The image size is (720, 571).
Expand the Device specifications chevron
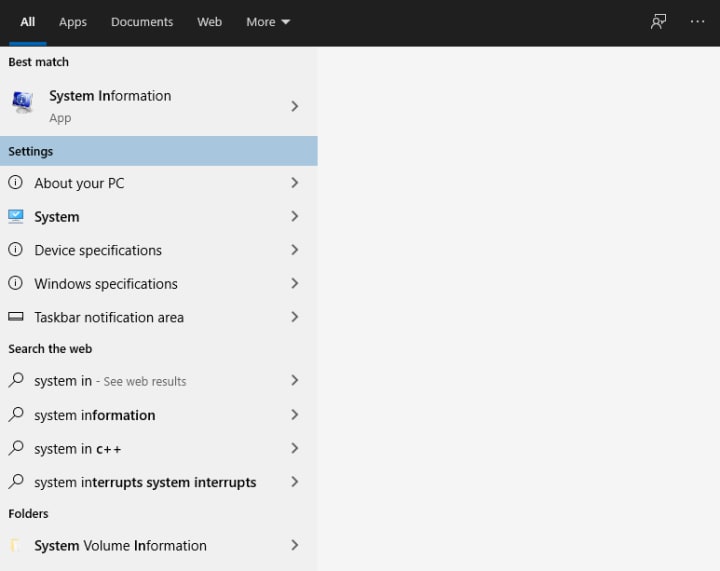click(294, 250)
